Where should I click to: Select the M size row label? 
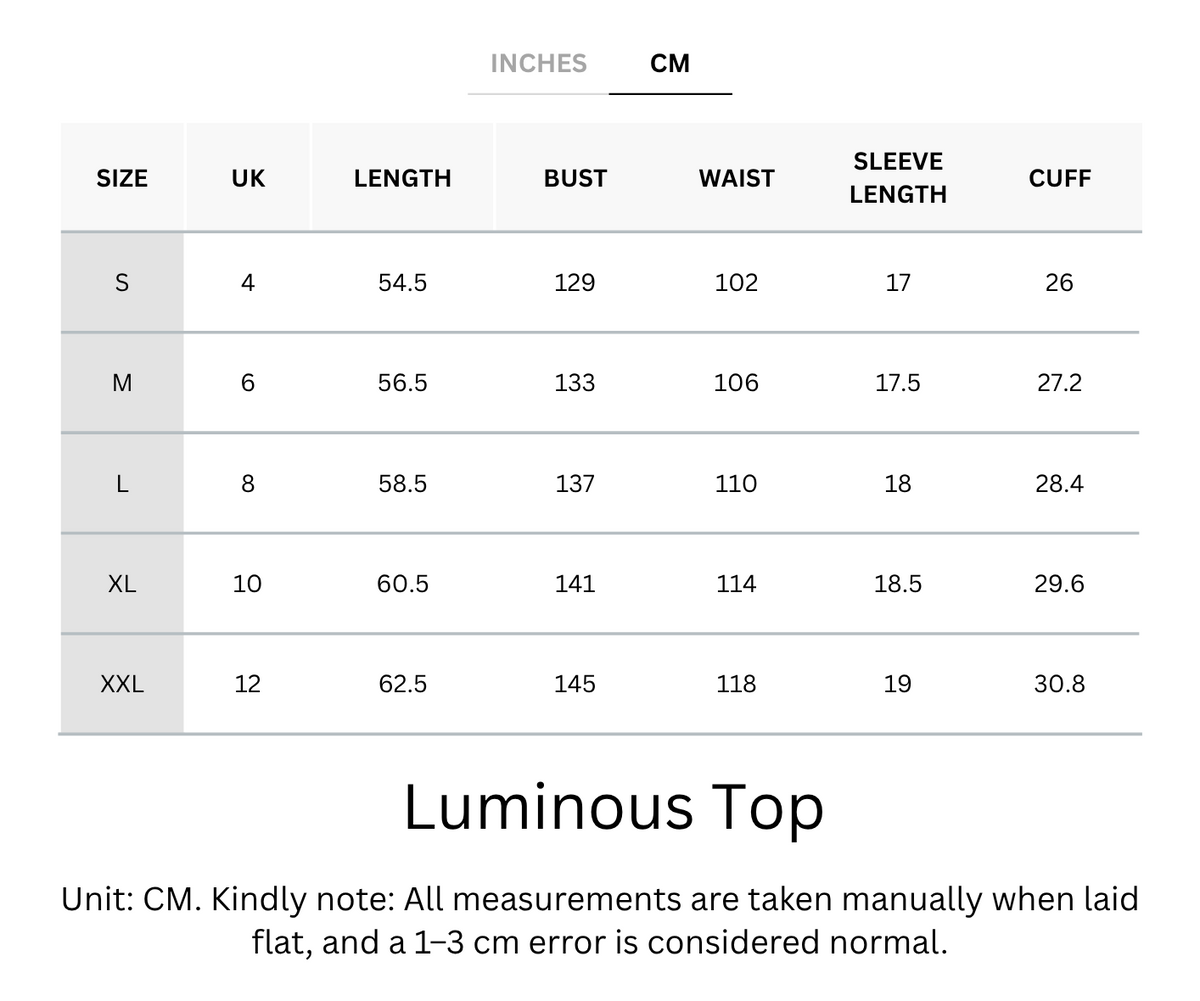click(x=122, y=383)
